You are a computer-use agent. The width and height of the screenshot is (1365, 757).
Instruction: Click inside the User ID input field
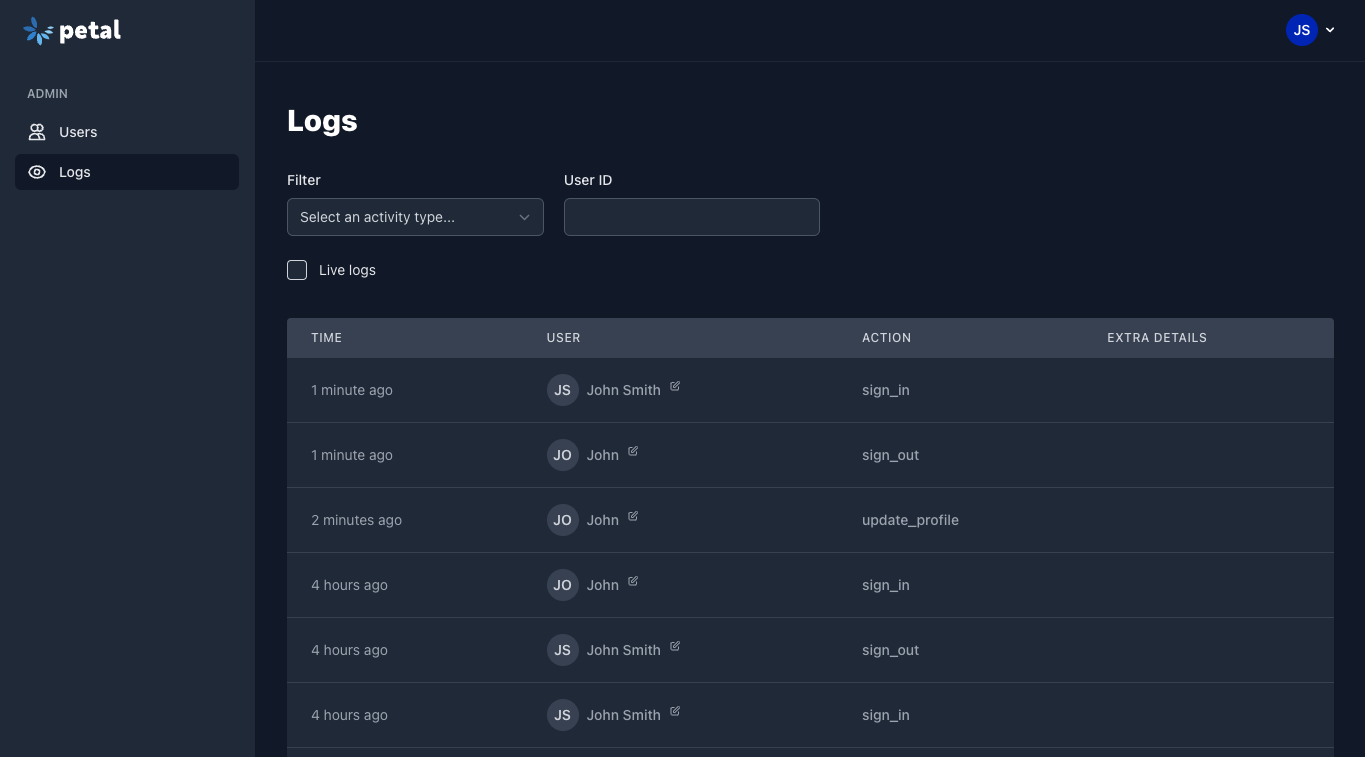[691, 217]
